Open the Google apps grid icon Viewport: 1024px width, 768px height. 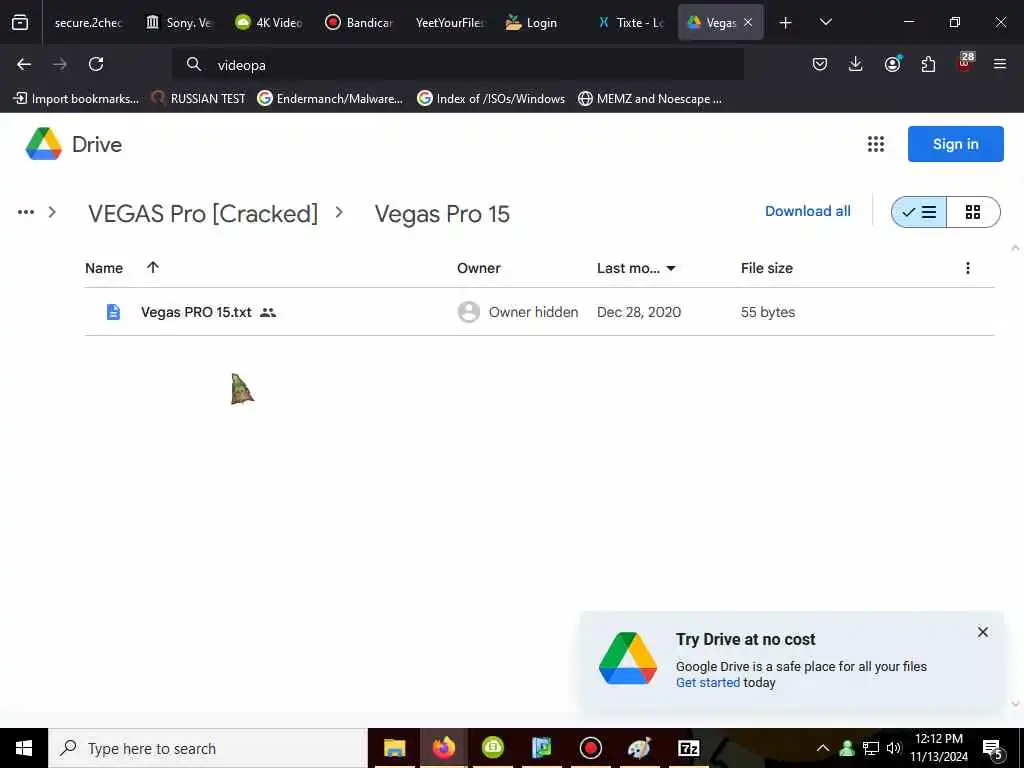point(876,144)
